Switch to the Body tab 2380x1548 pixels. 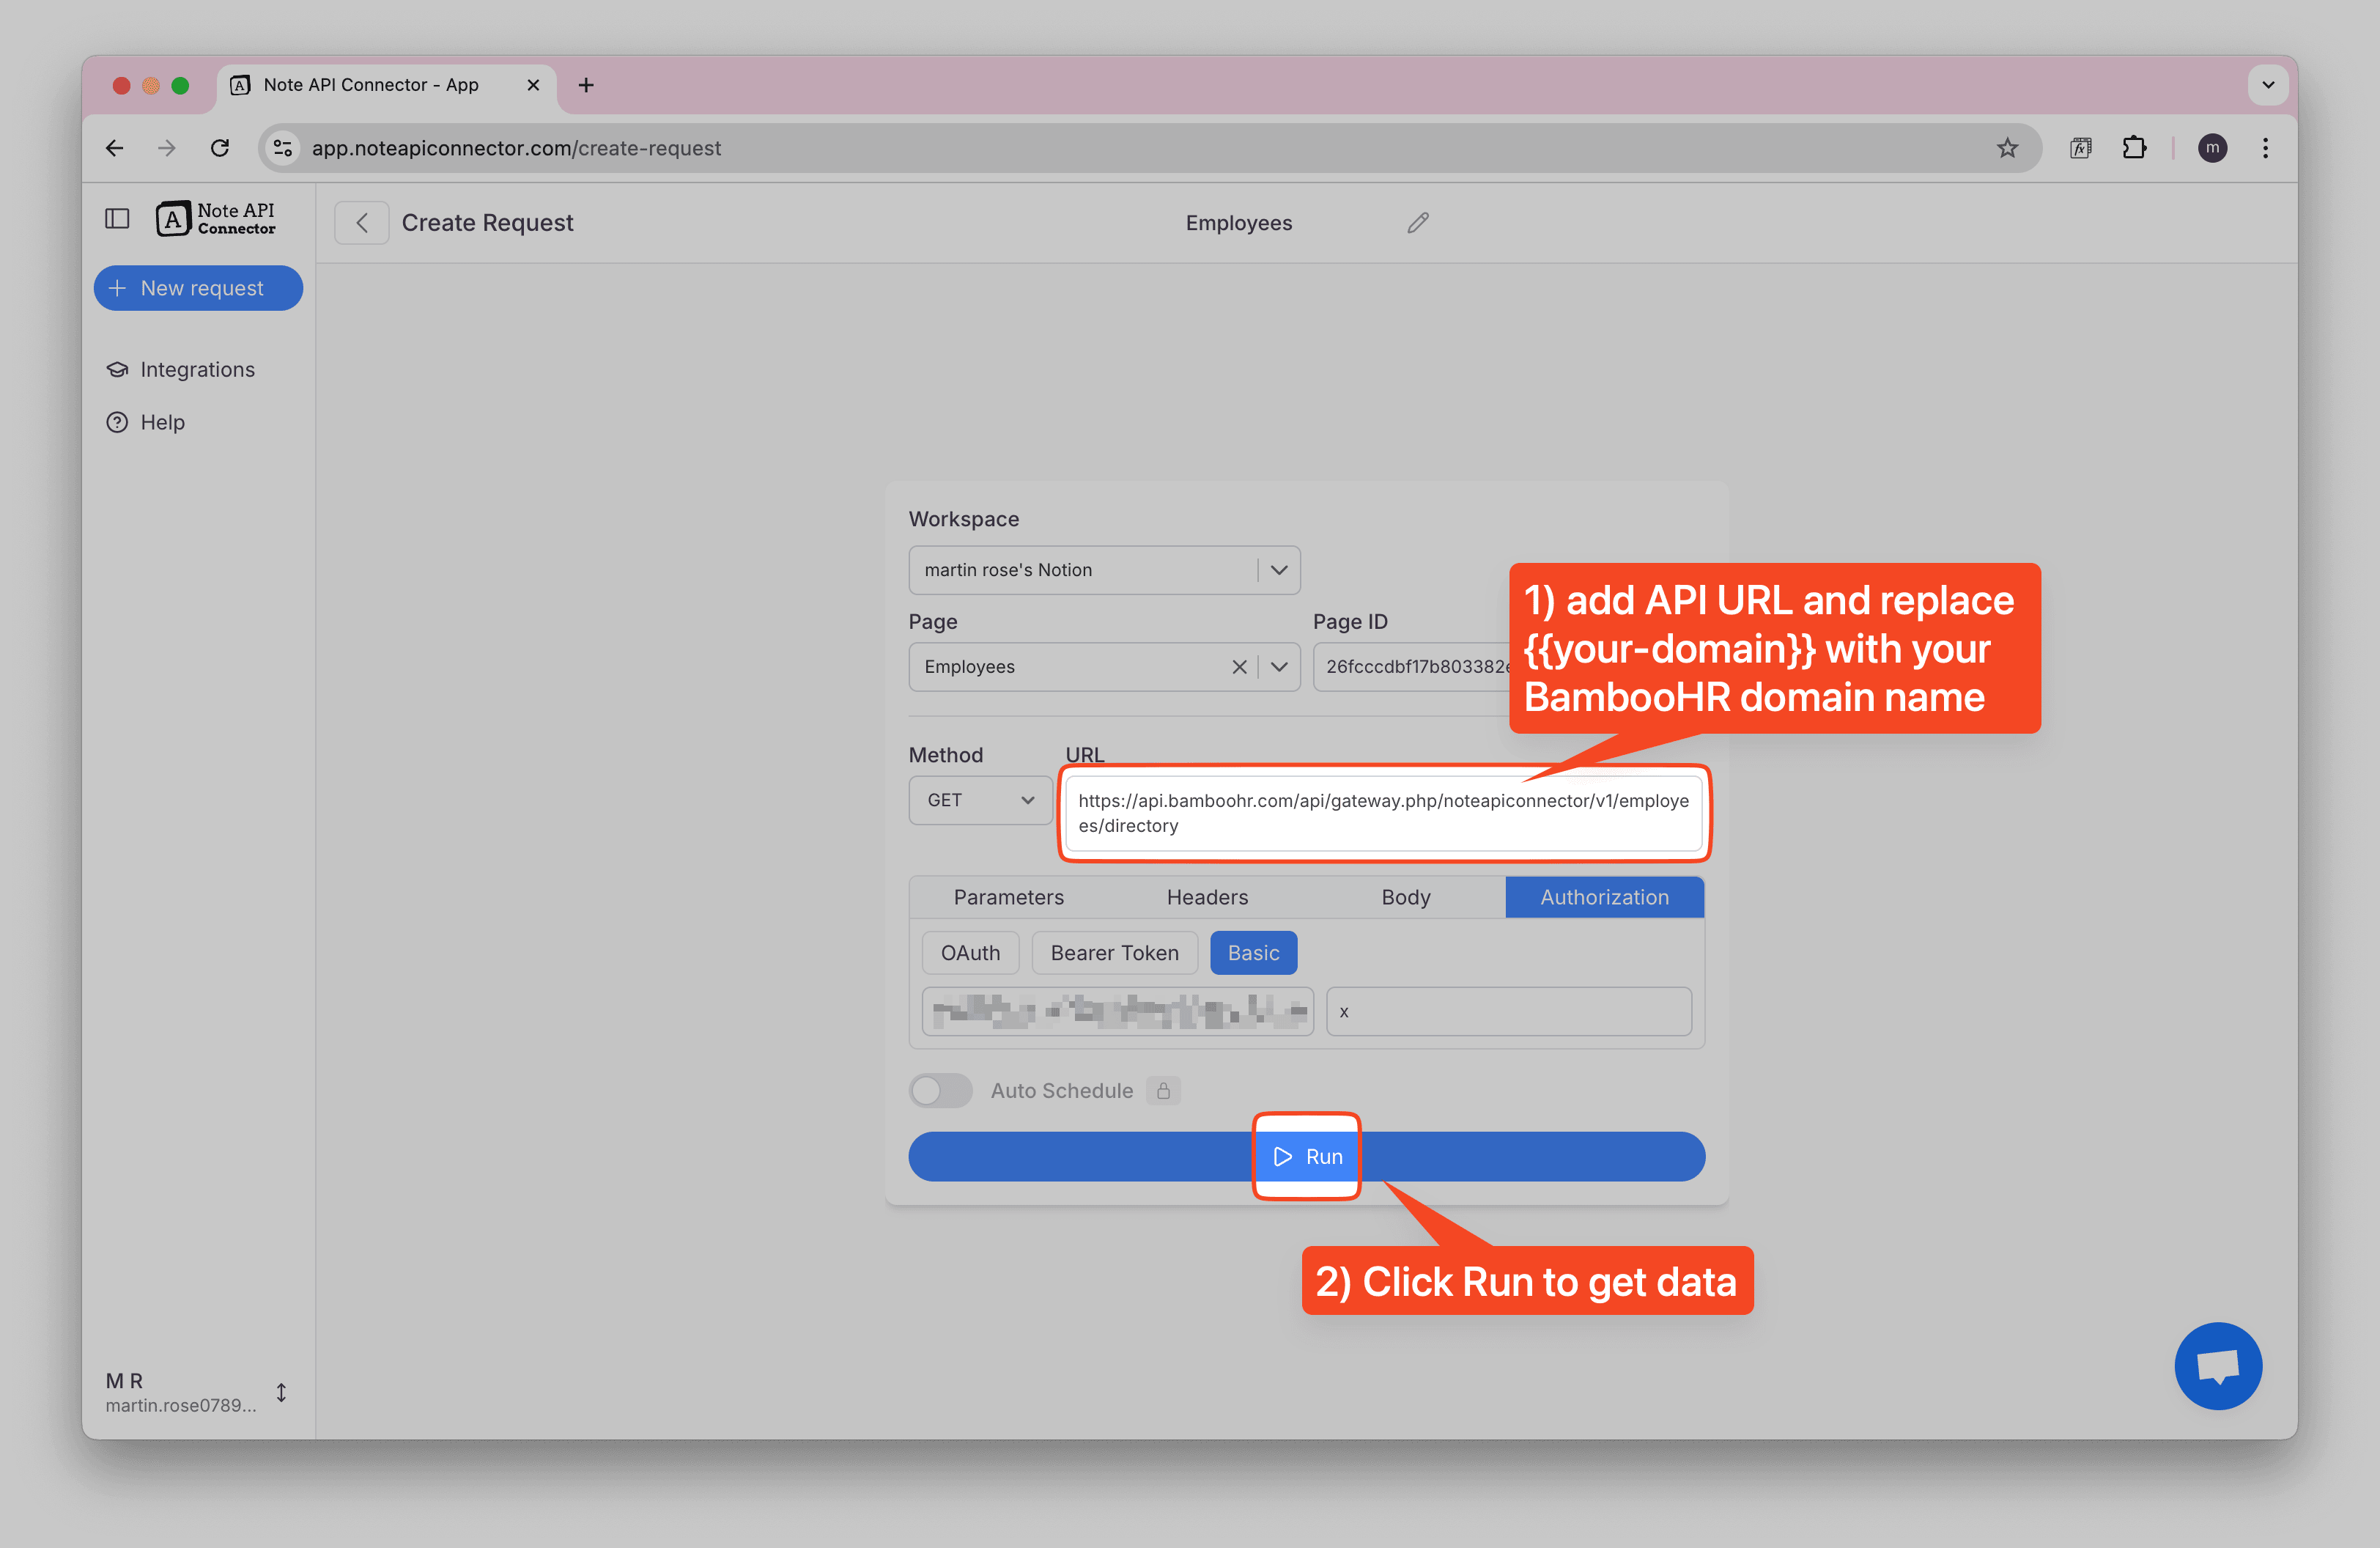pyautogui.click(x=1405, y=897)
